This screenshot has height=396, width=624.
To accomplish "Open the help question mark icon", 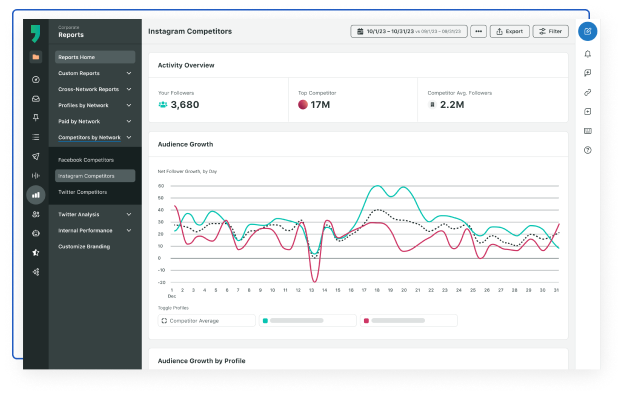I will click(587, 150).
